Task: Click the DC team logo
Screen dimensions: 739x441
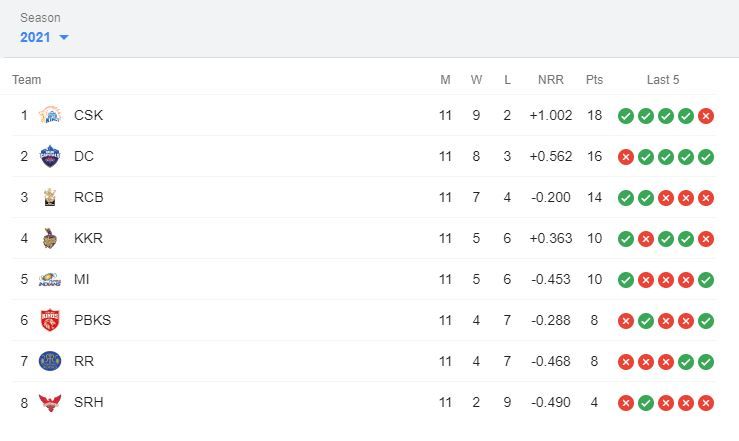Action: [x=49, y=157]
